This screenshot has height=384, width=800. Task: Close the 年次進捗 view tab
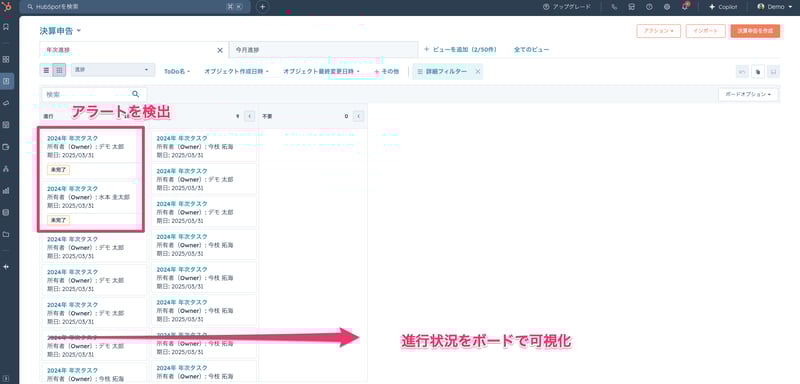click(220, 50)
